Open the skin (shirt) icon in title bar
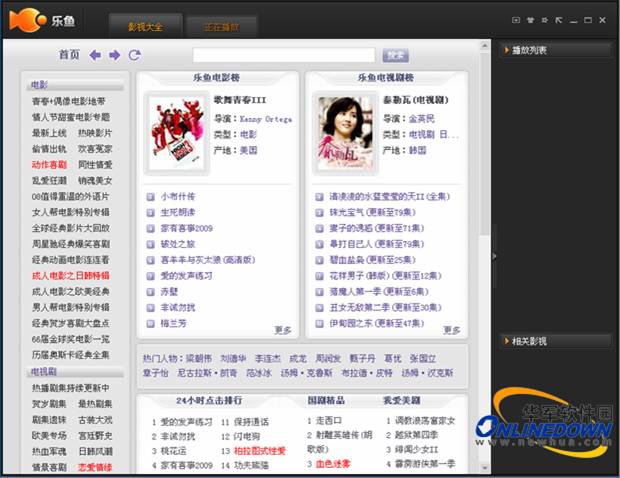The height and width of the screenshot is (478, 620). point(530,20)
